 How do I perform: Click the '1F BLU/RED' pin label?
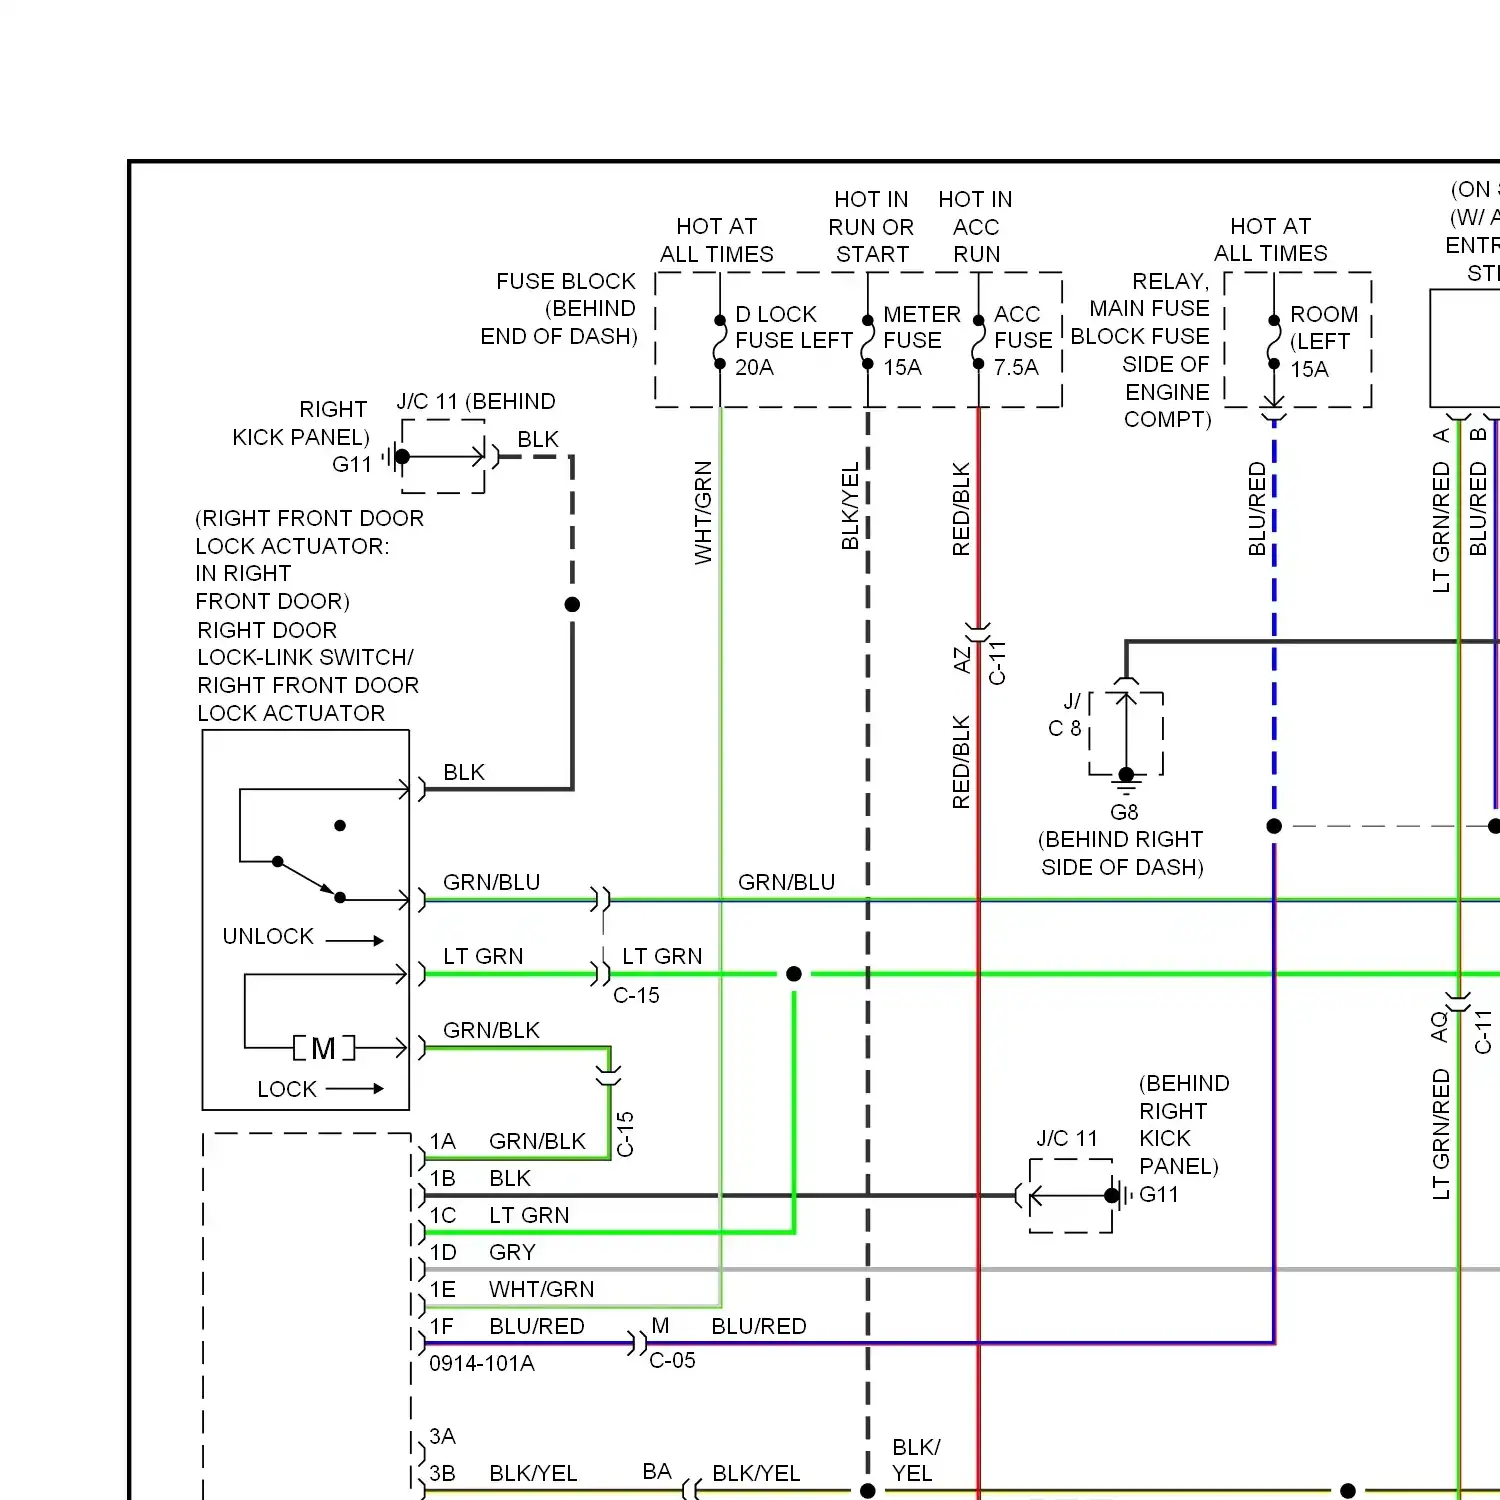(x=507, y=1326)
